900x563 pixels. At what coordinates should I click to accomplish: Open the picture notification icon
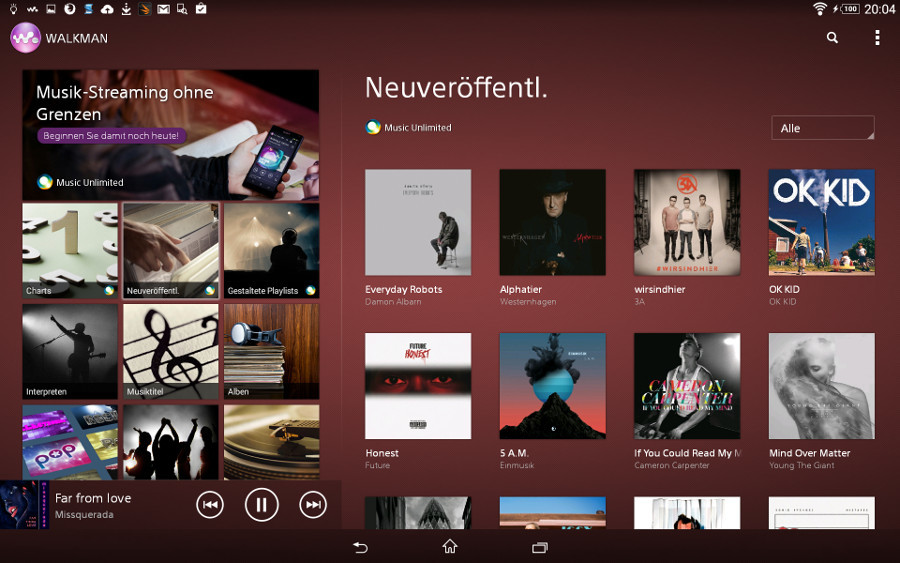(51, 9)
